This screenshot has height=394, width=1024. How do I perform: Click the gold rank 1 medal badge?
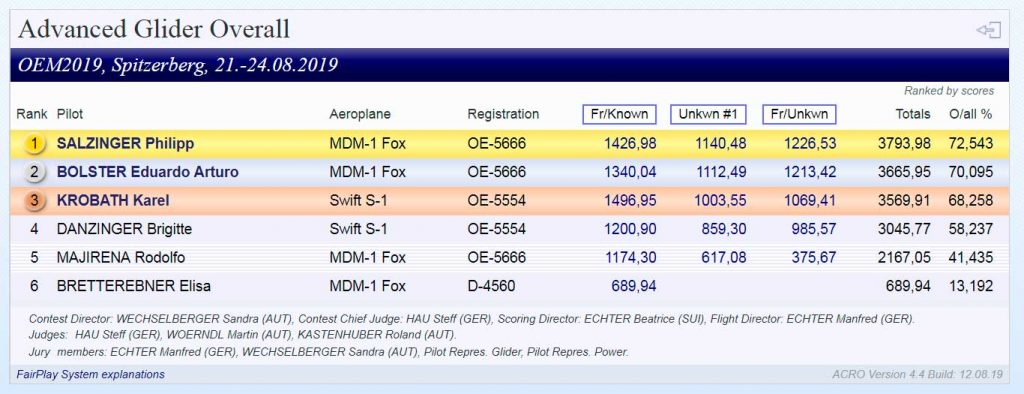click(x=35, y=144)
